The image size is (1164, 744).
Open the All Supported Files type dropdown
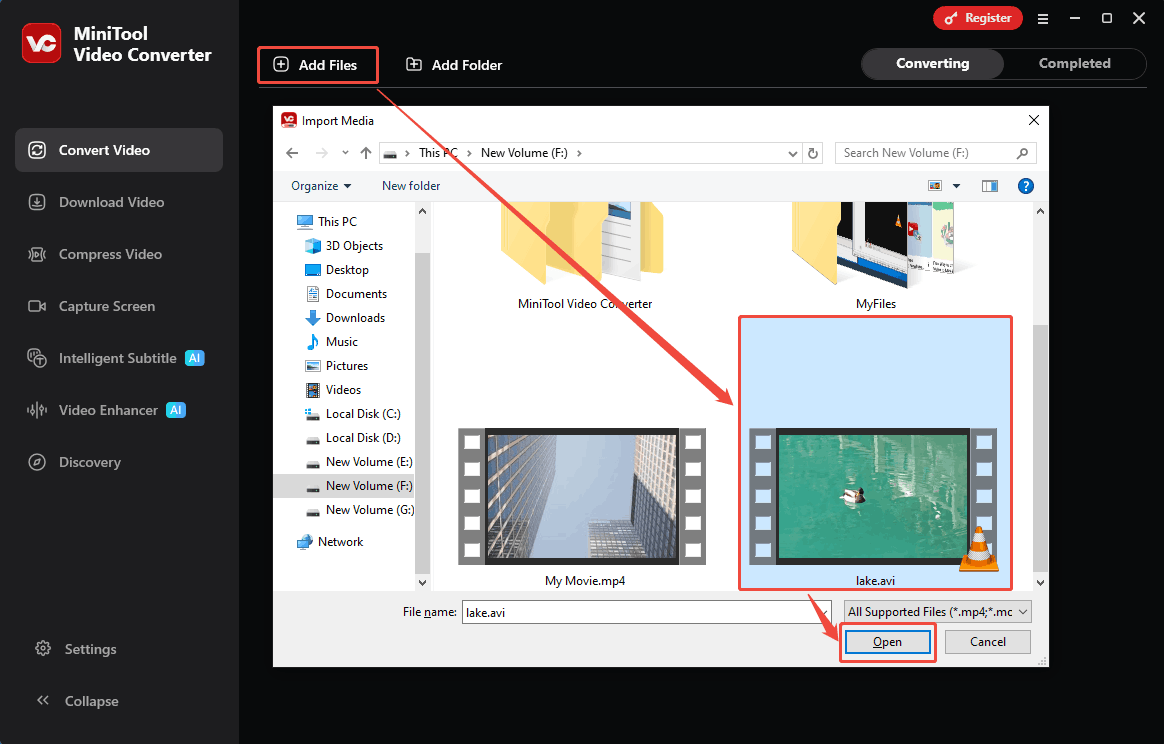tap(938, 612)
